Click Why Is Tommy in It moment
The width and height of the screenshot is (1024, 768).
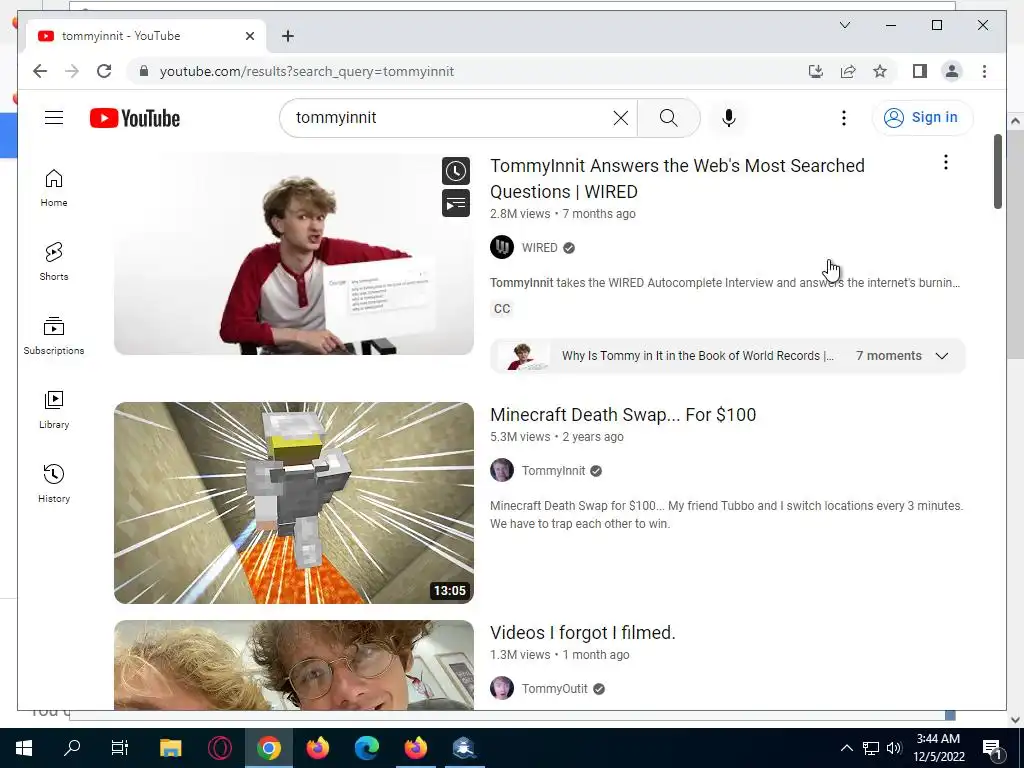(697, 356)
